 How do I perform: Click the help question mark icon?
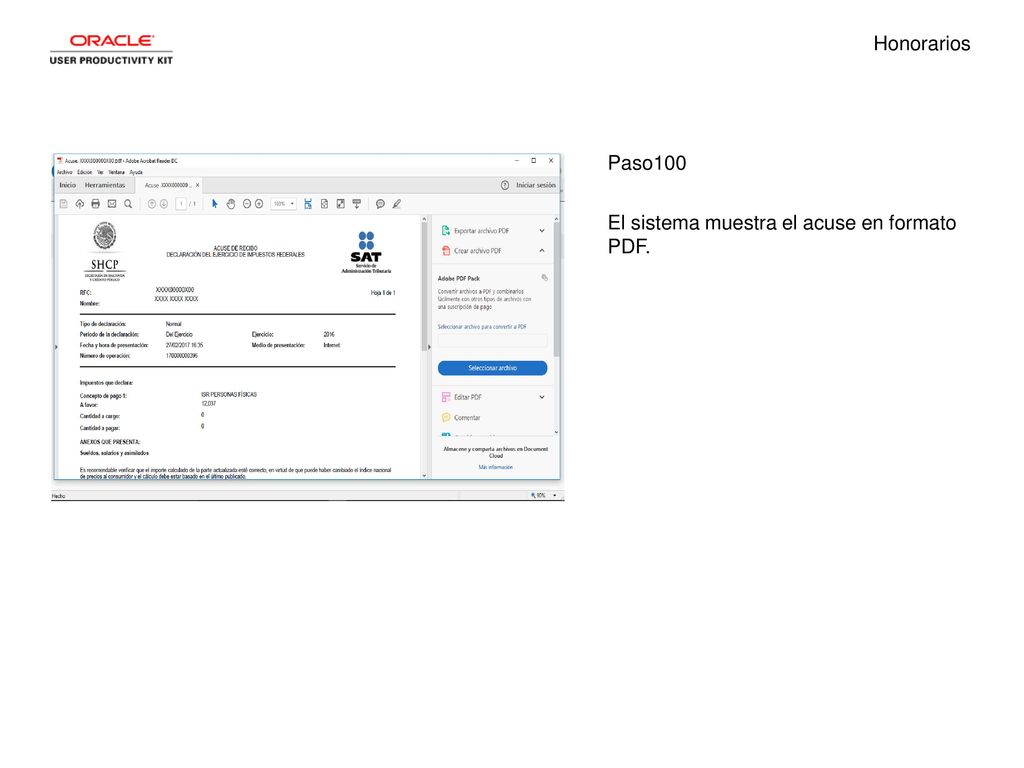[505, 185]
